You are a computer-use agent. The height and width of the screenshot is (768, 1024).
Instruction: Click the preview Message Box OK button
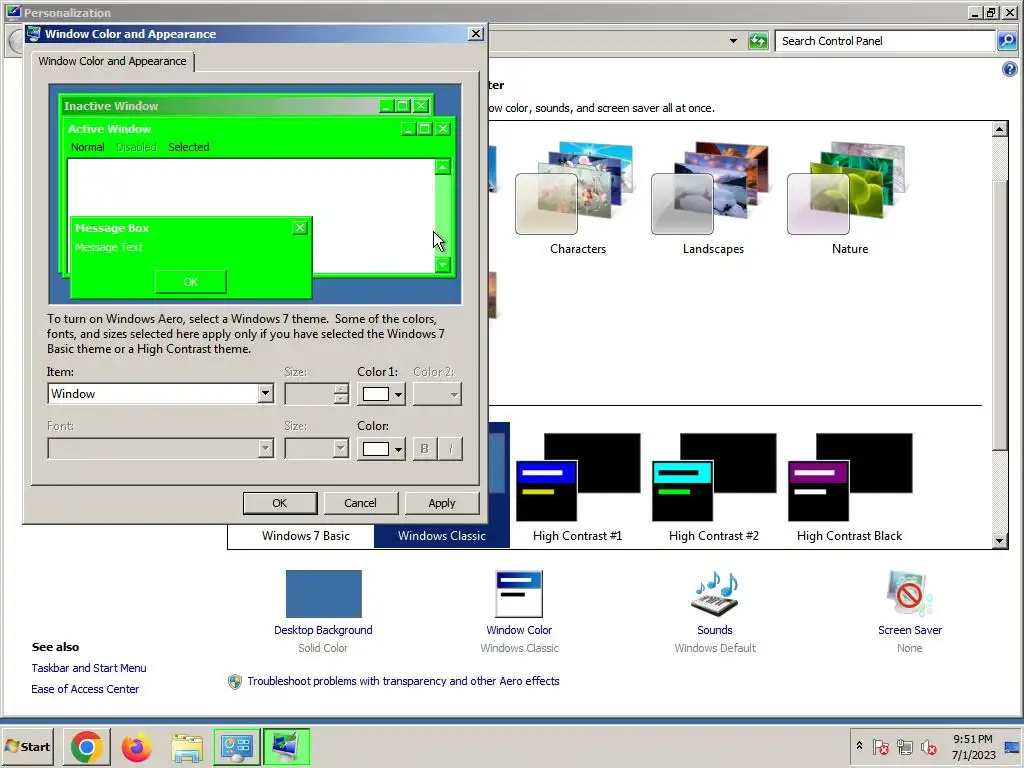[191, 282]
